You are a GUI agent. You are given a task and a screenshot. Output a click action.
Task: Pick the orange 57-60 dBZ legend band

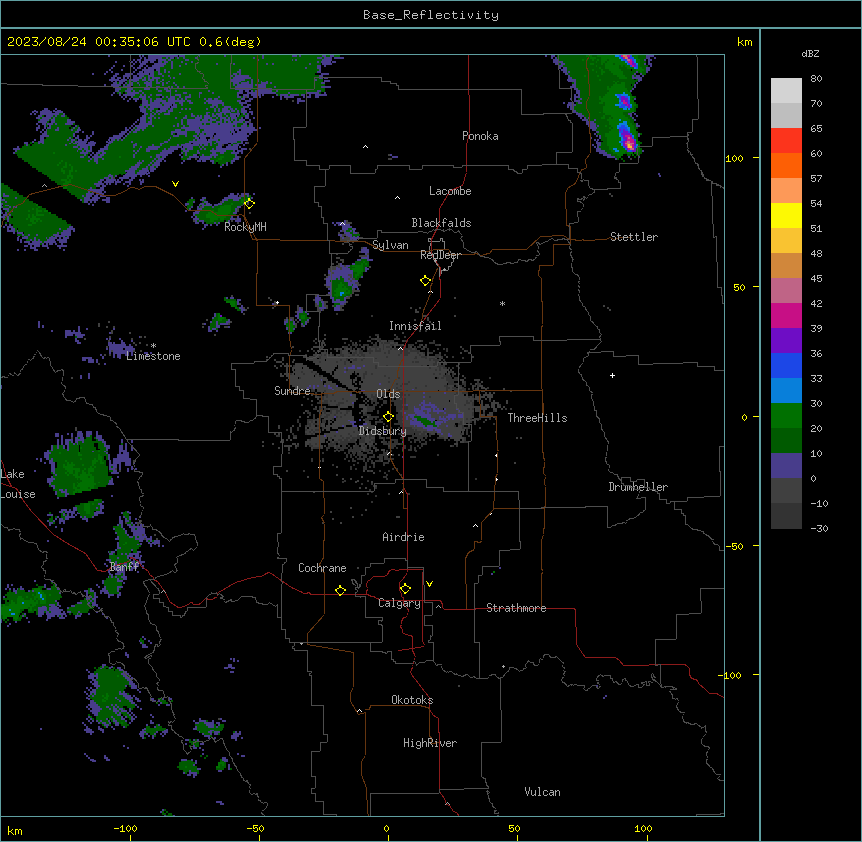pos(786,165)
